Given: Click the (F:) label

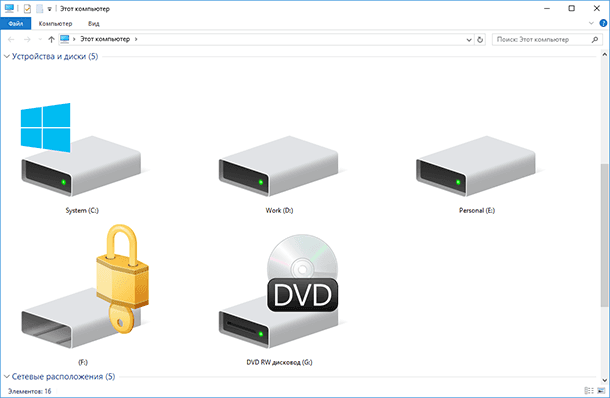Looking at the screenshot, I should pyautogui.click(x=83, y=362).
